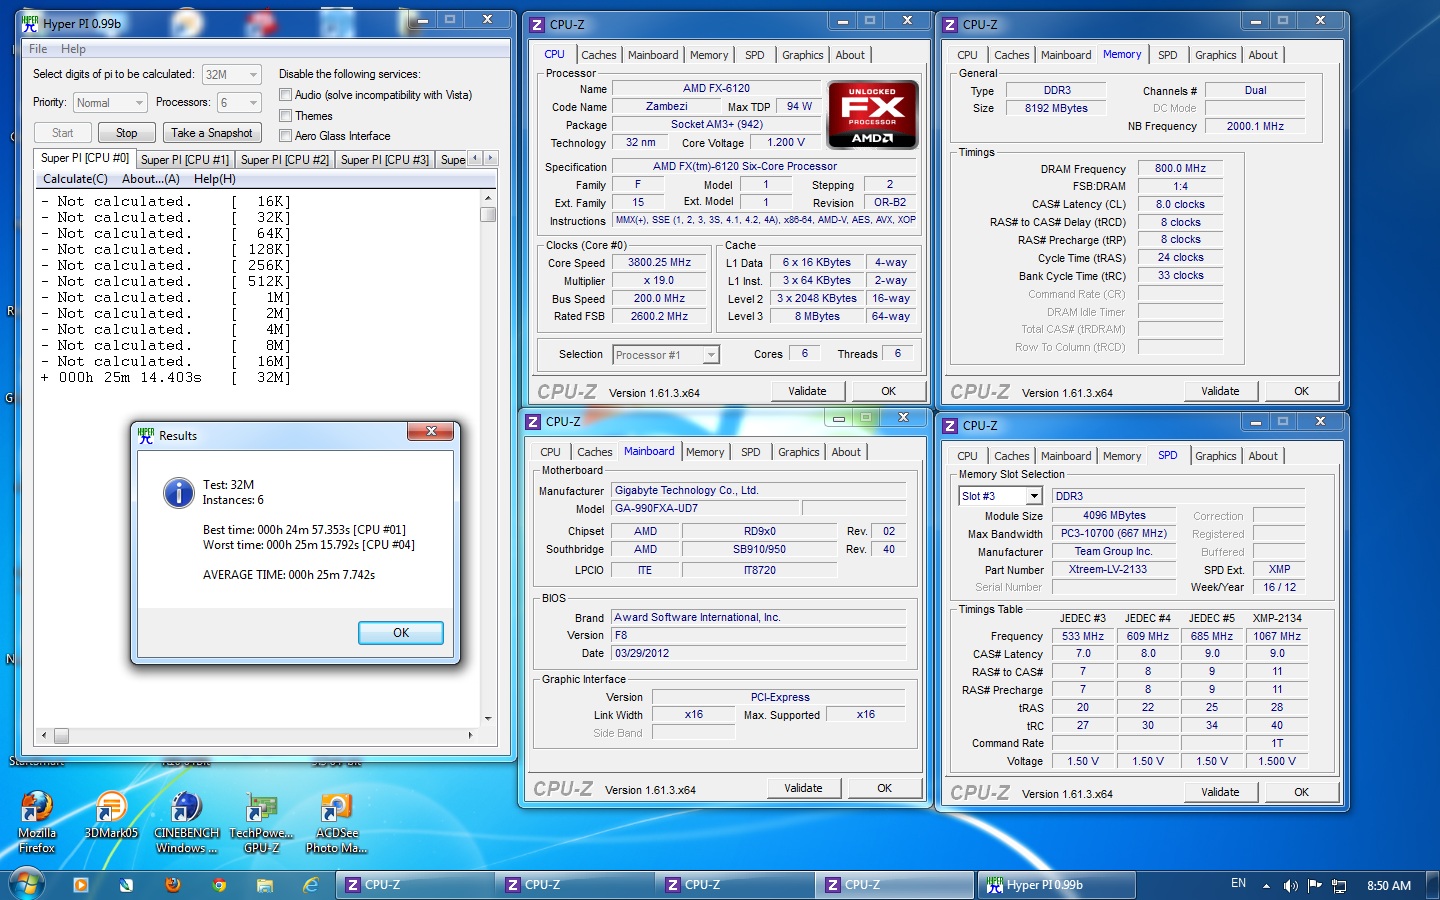Image resolution: width=1440 pixels, height=900 pixels.
Task: Click OK in the Results dialog
Action: (401, 633)
